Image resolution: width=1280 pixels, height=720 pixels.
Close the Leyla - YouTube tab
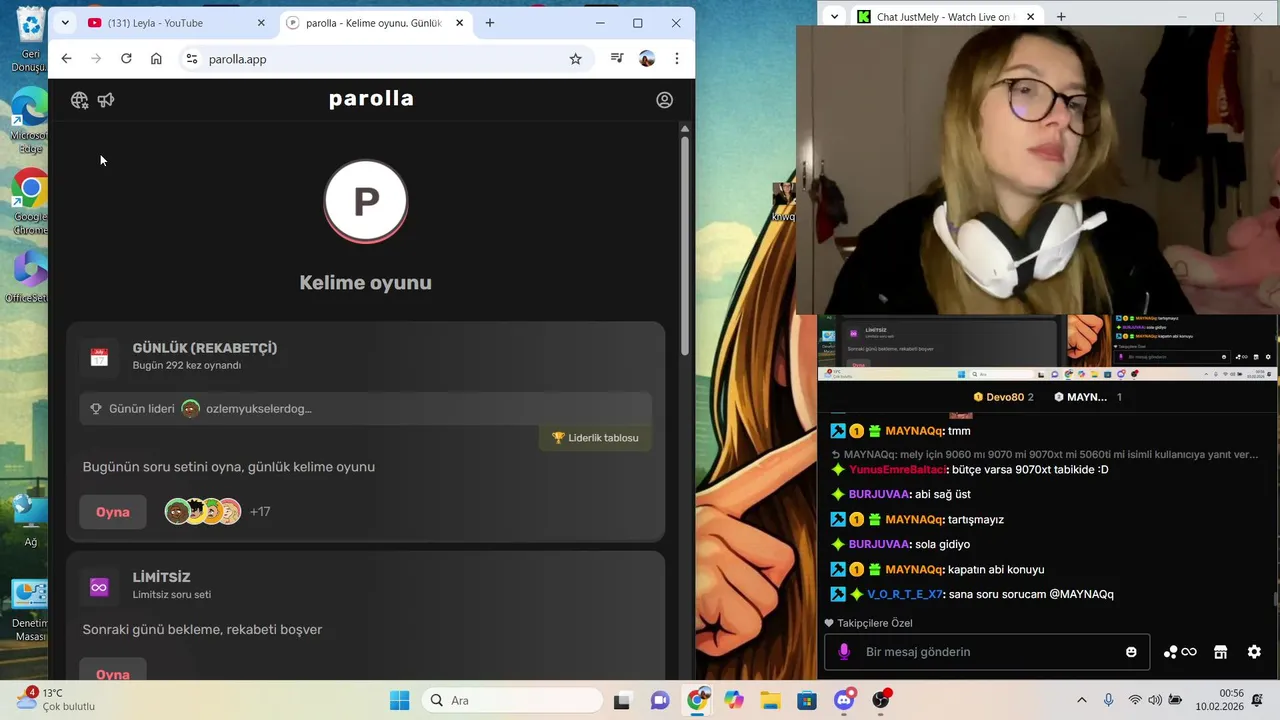tap(261, 23)
